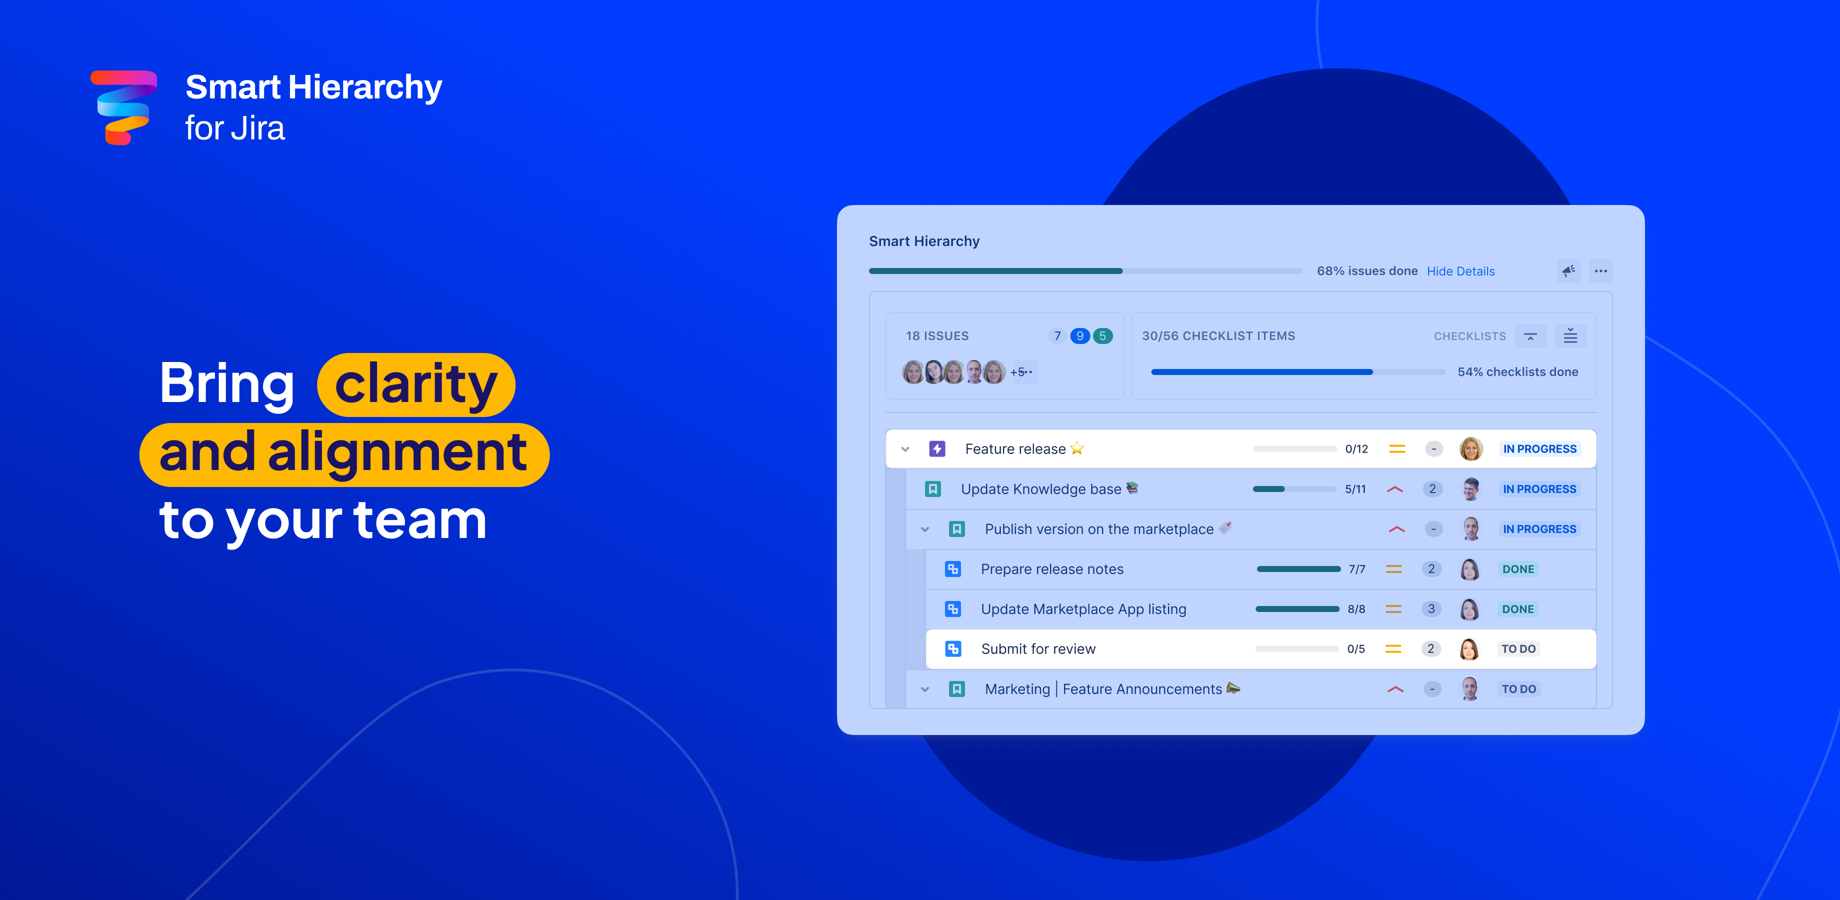
Task: Click Hide Details link
Action: point(1460,271)
